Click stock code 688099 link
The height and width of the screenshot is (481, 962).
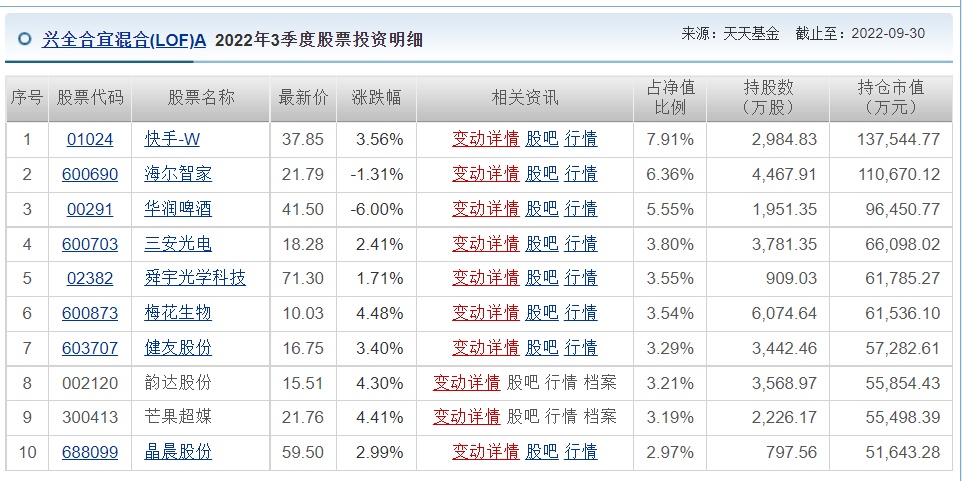click(90, 452)
